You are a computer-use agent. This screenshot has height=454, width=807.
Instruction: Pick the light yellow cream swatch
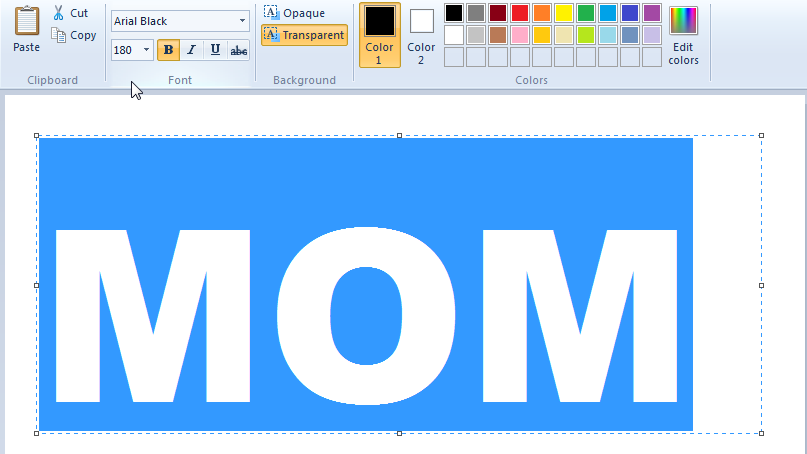point(564,35)
